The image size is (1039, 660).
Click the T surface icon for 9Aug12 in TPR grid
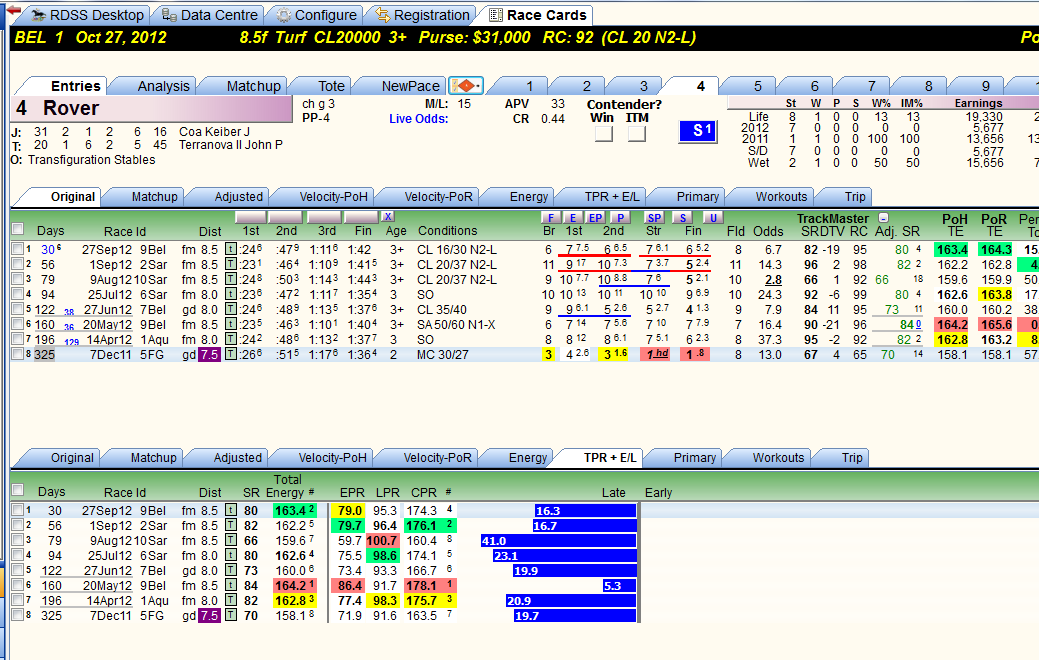point(231,541)
